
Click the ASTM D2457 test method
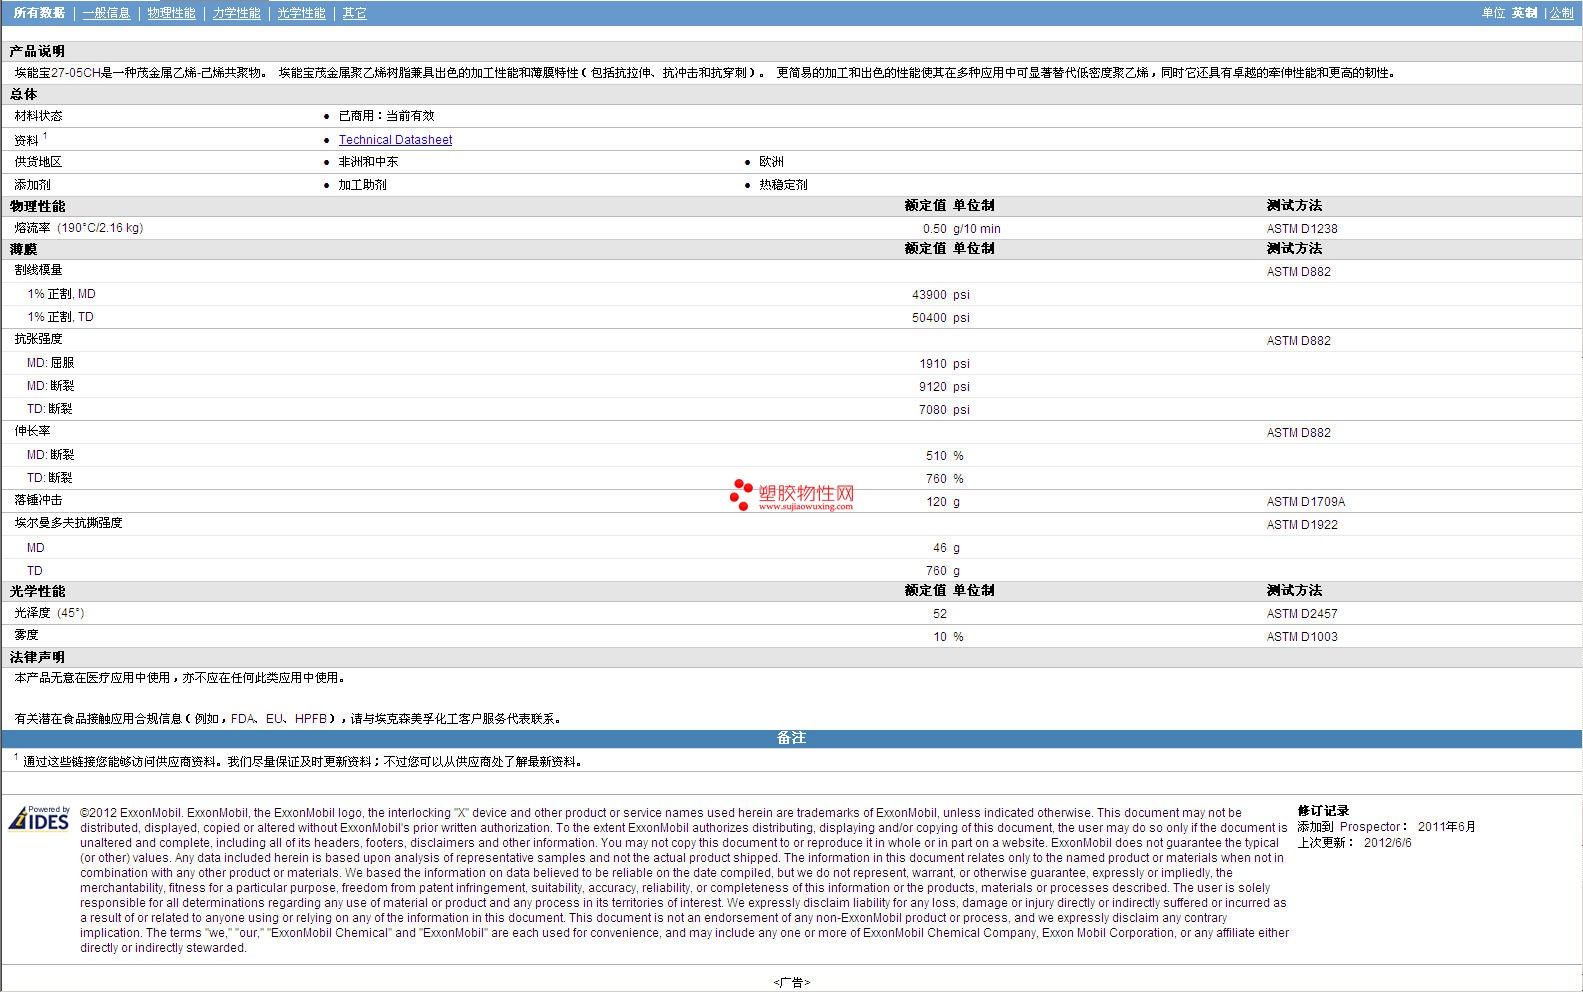point(1302,614)
